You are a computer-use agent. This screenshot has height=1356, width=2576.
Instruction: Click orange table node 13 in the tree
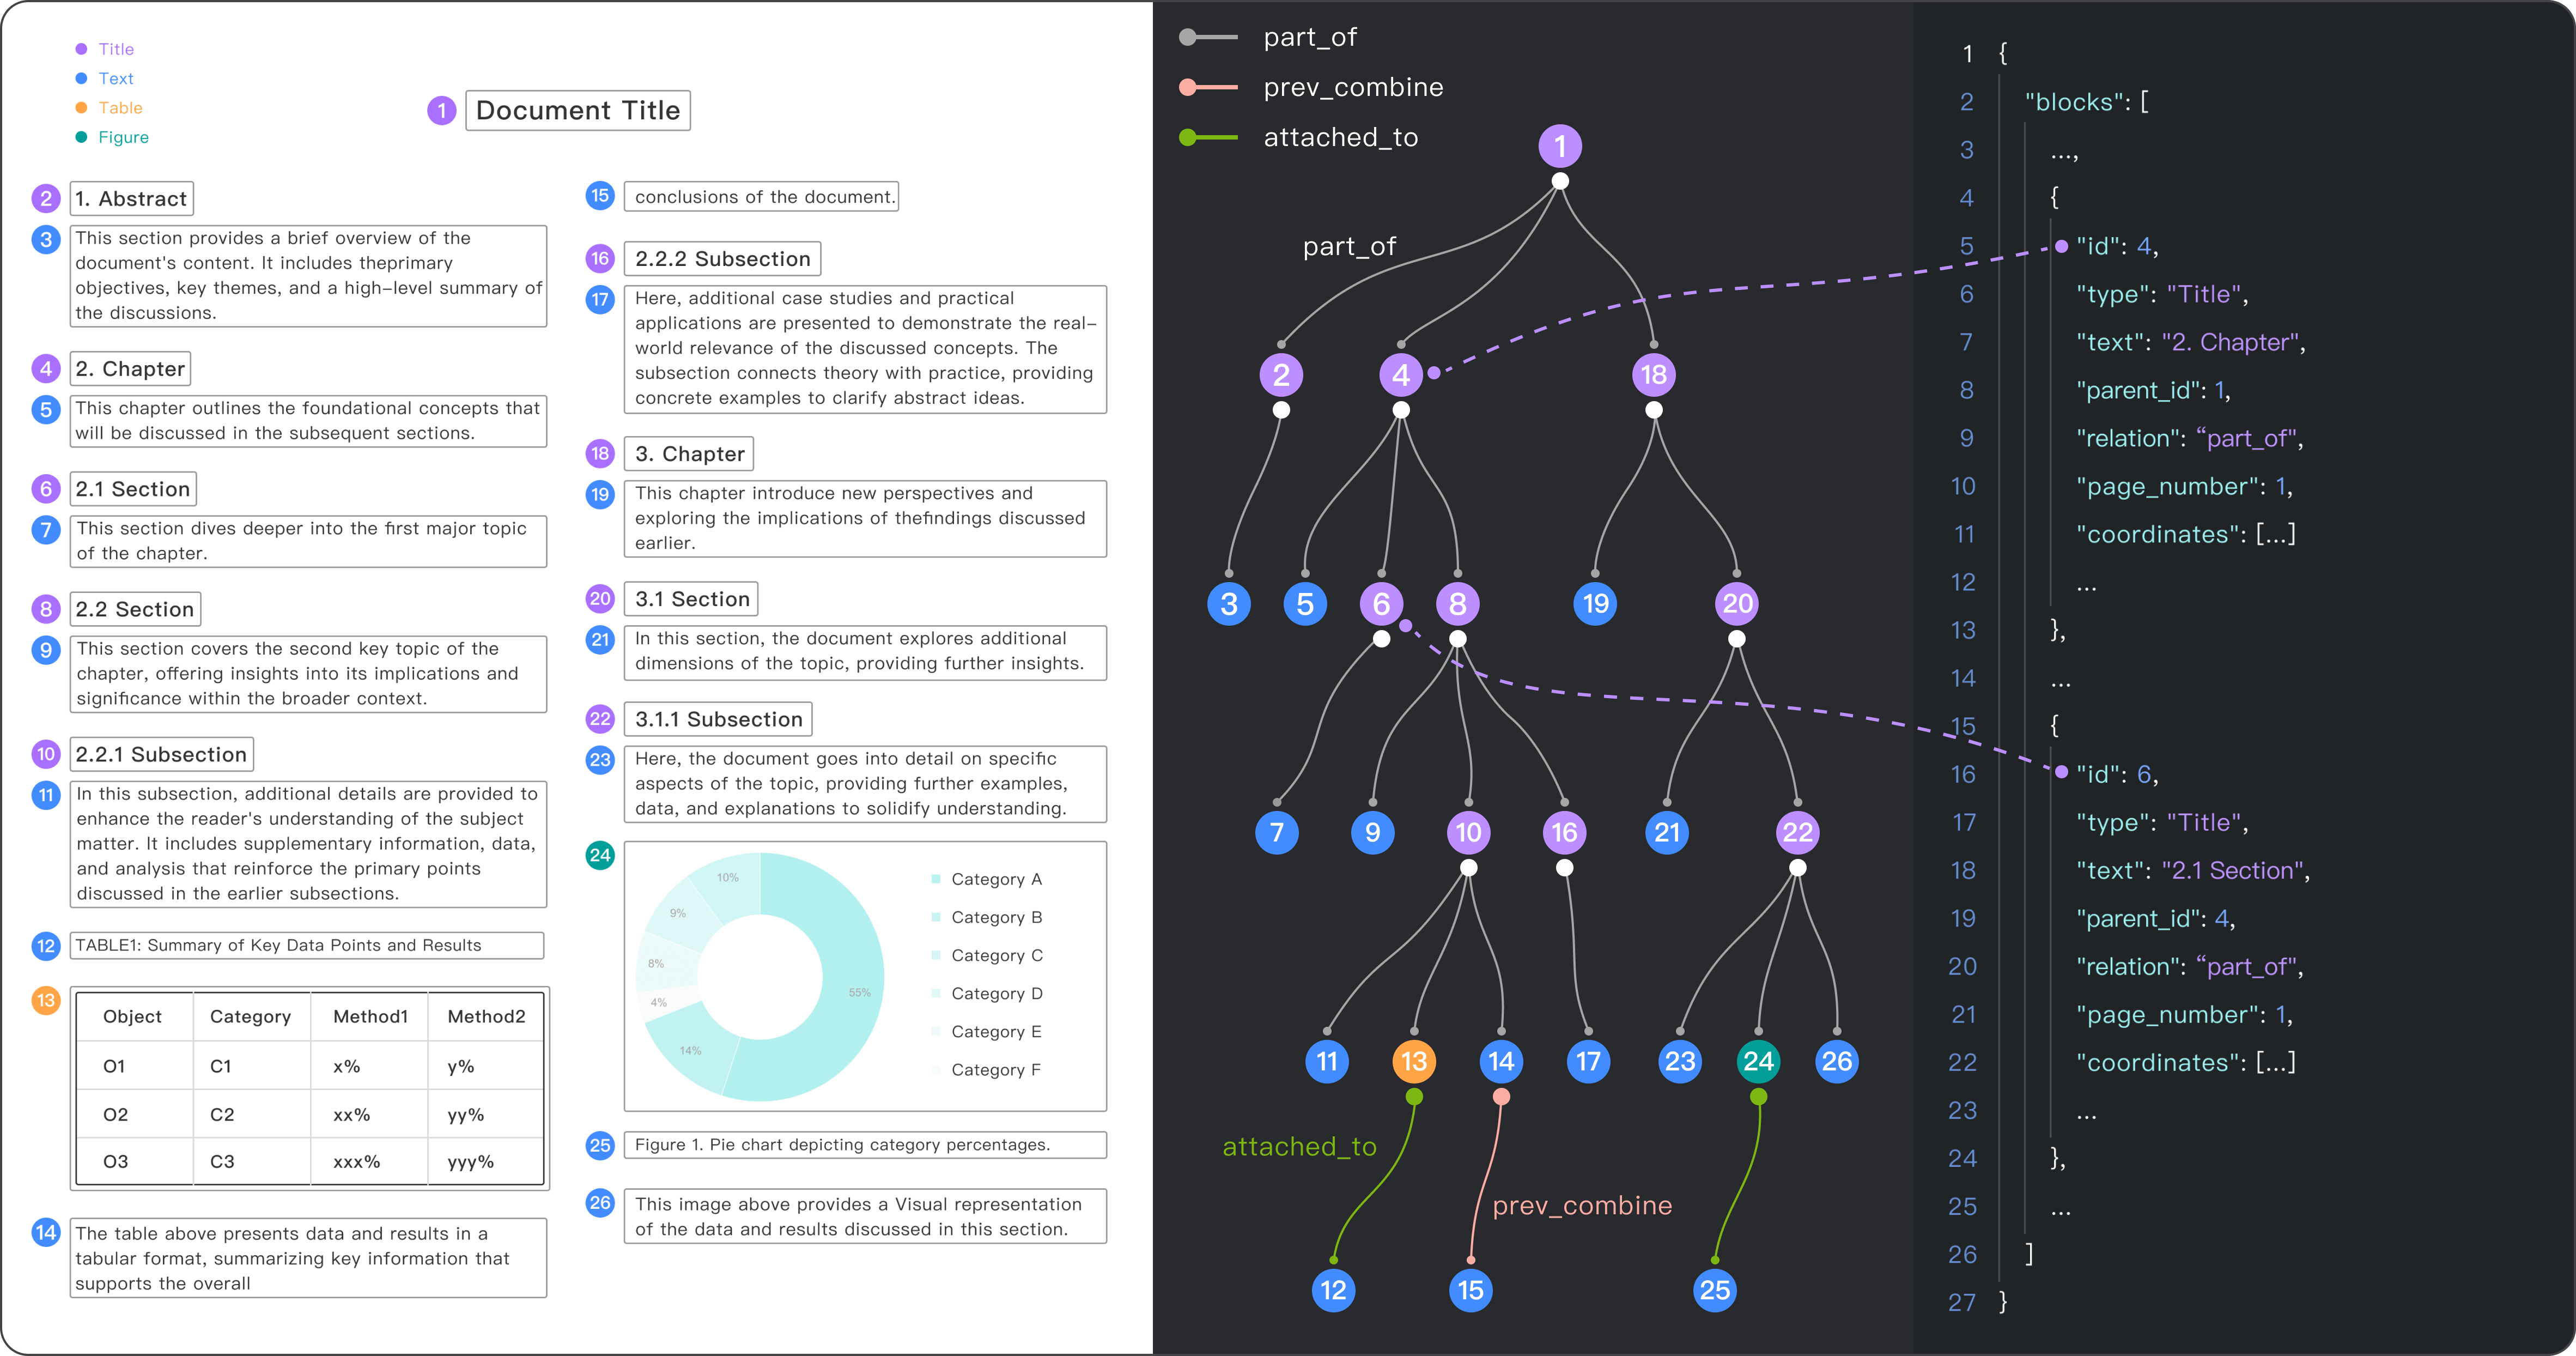[1414, 1061]
